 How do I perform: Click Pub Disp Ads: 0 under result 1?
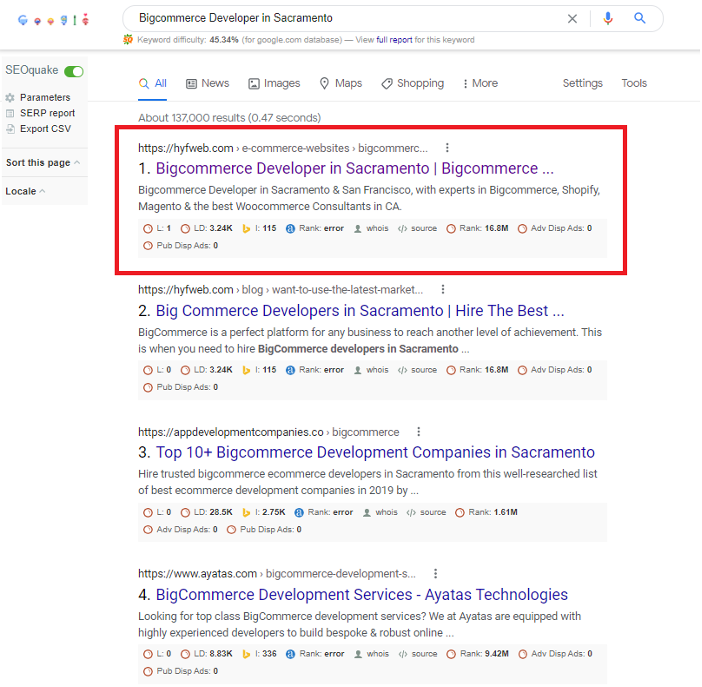[181, 246]
